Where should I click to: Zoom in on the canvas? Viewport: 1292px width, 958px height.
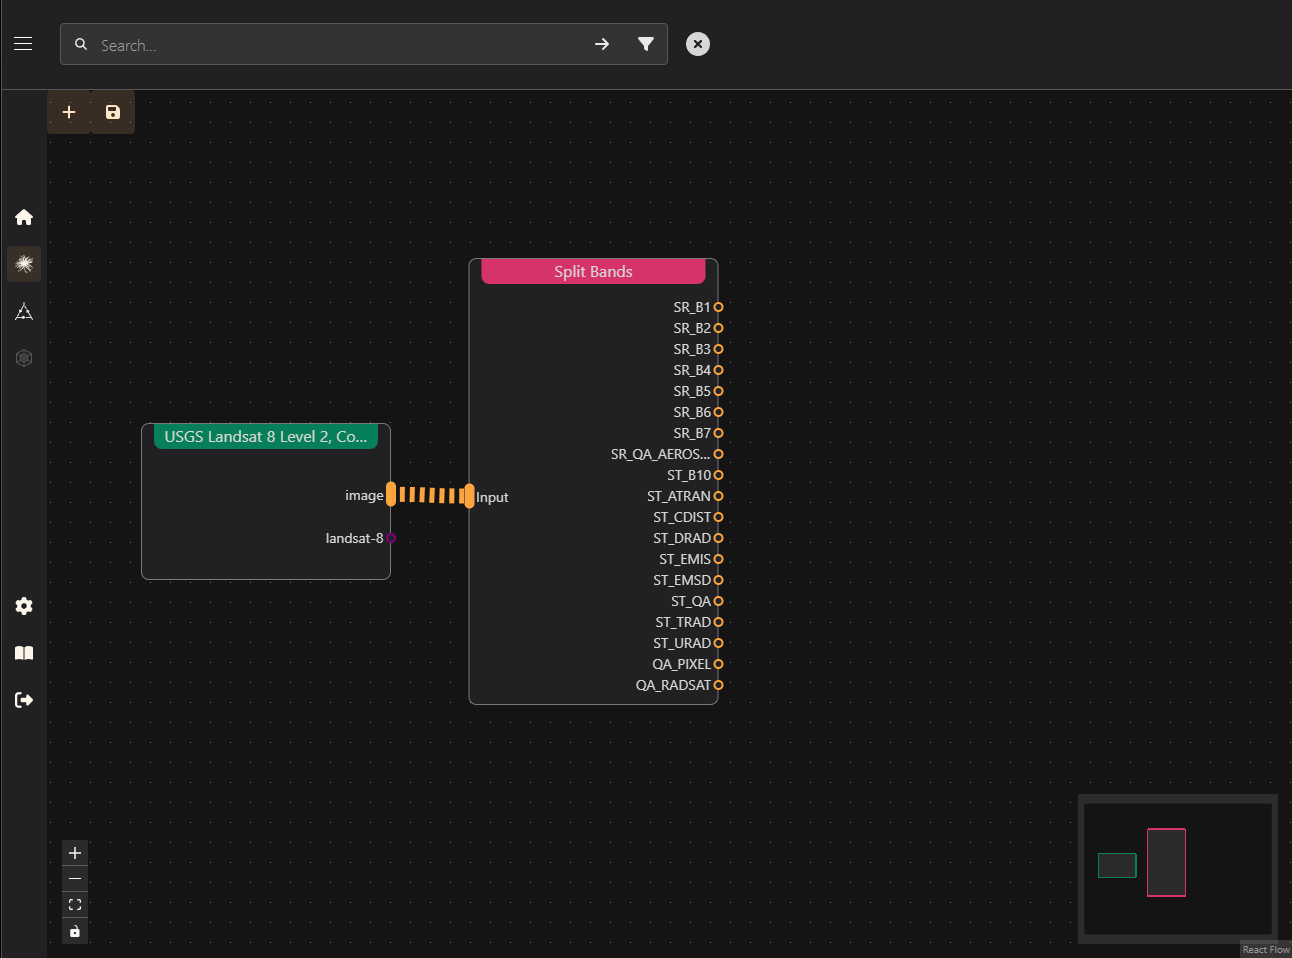75,853
